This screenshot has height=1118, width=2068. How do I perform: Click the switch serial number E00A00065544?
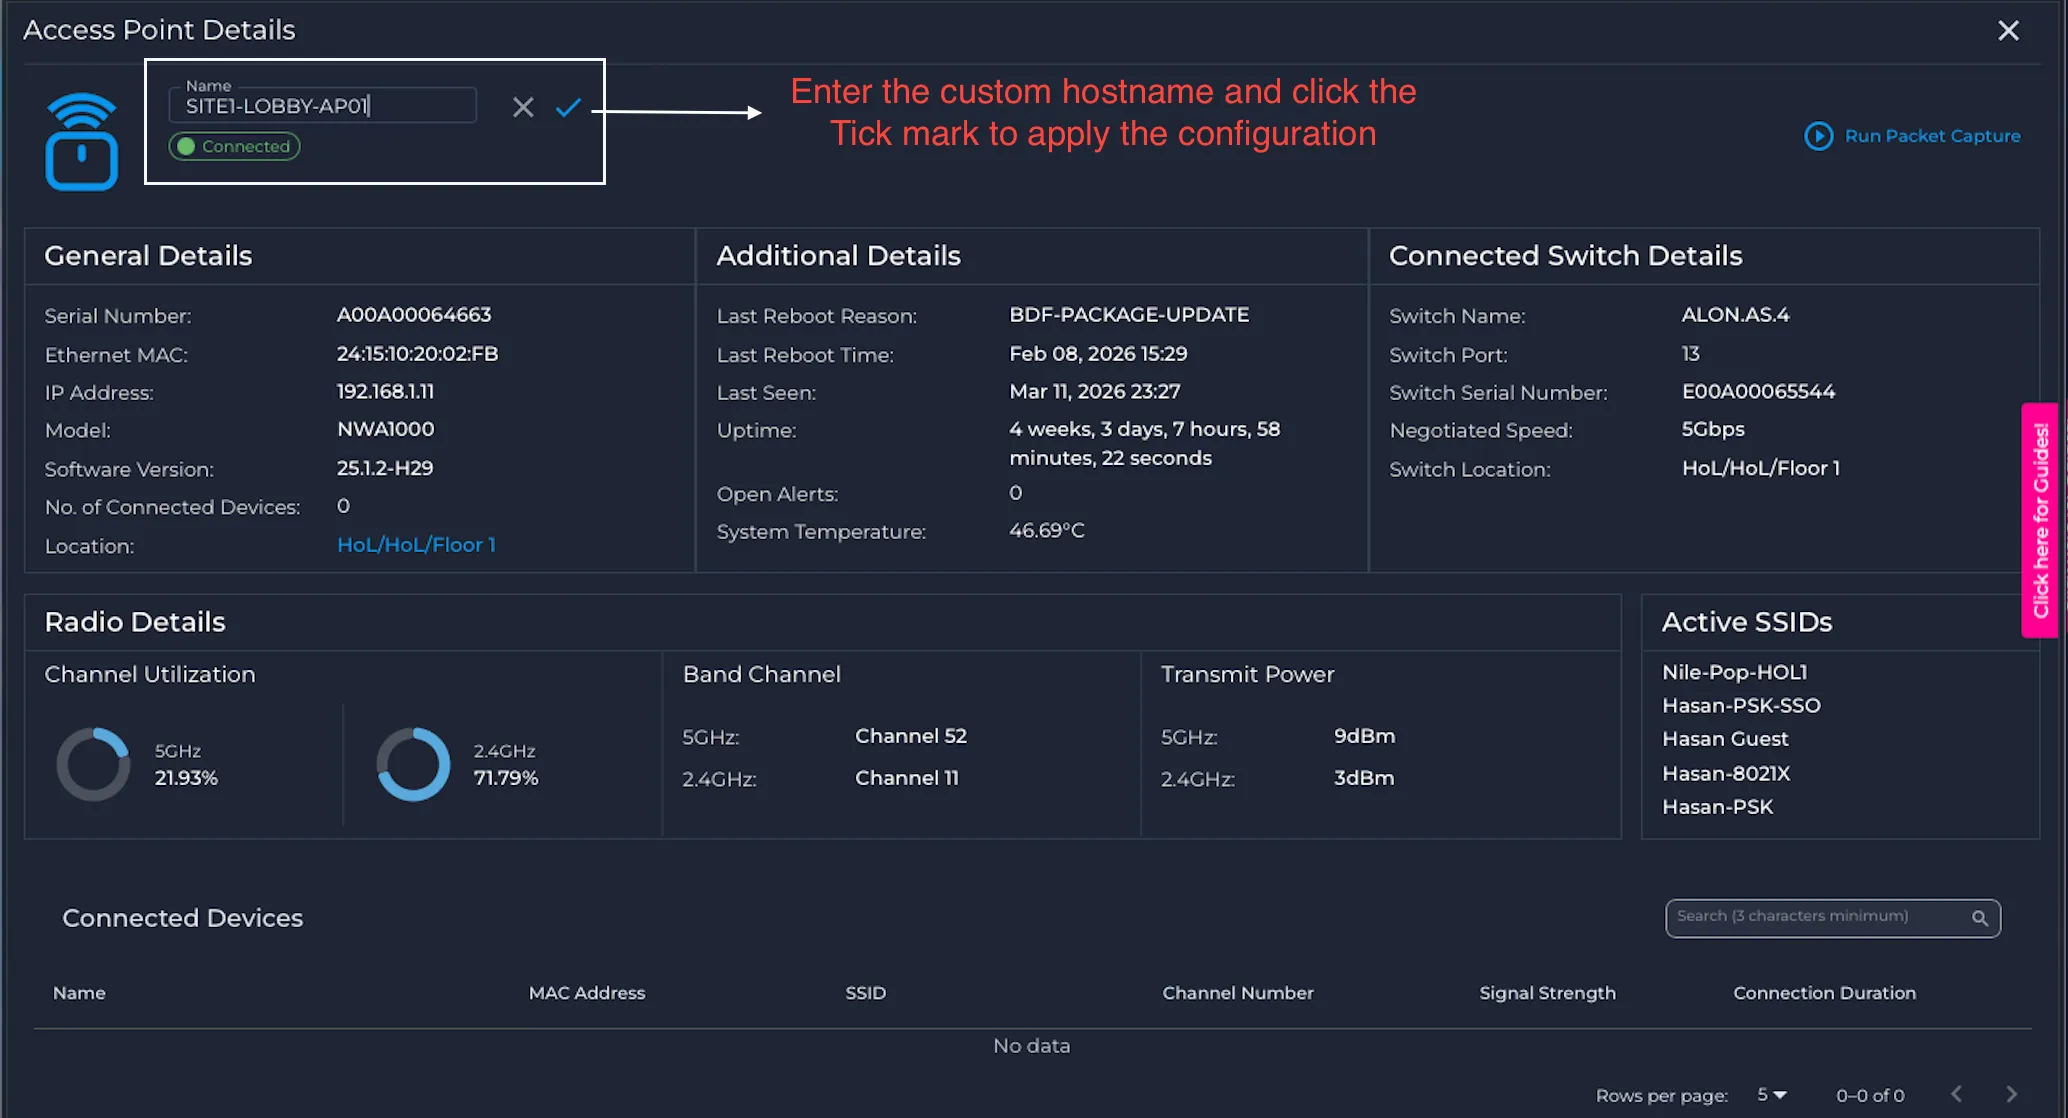click(x=1758, y=392)
